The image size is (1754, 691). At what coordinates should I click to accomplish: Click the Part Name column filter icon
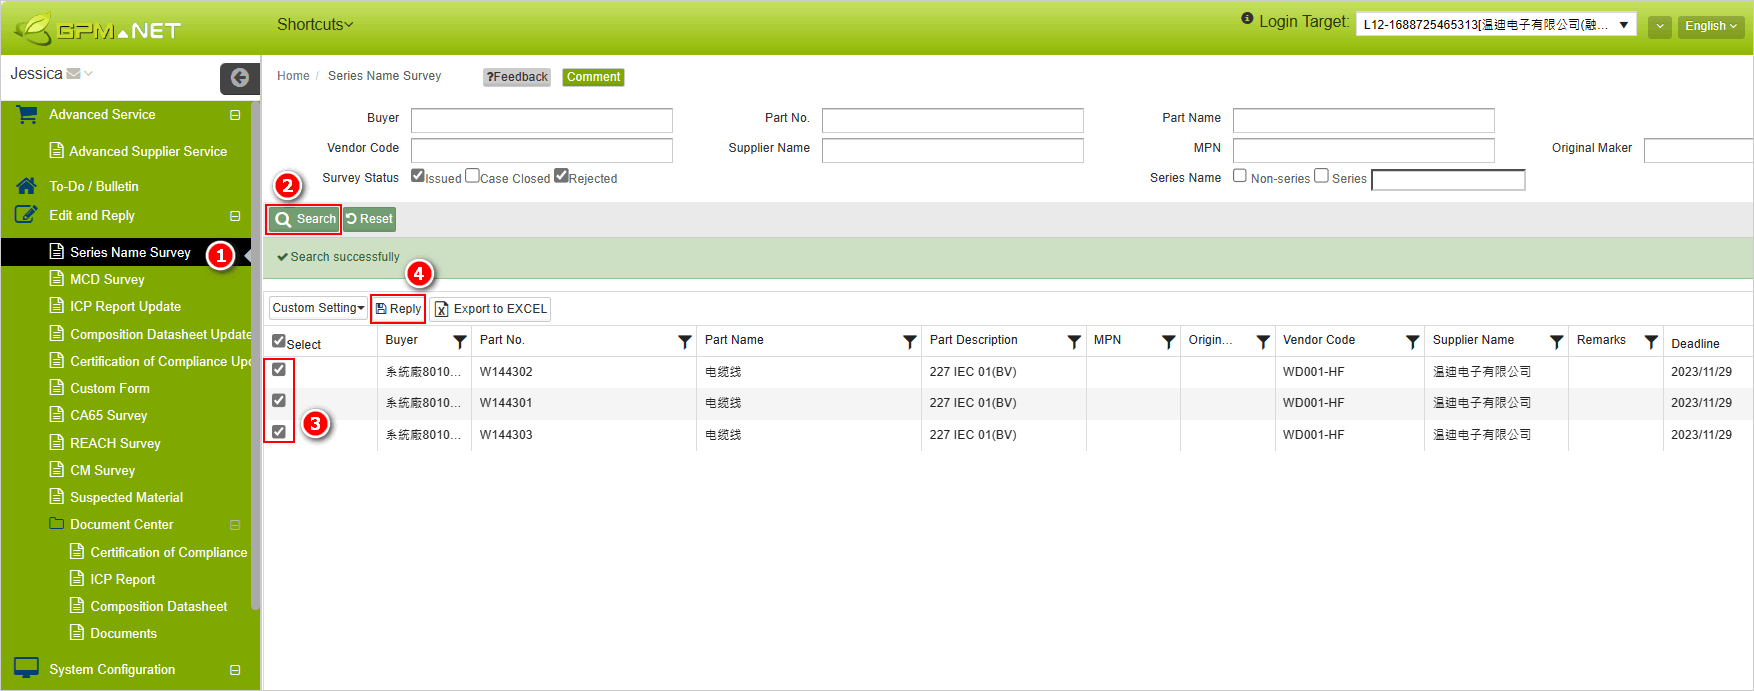pos(909,342)
